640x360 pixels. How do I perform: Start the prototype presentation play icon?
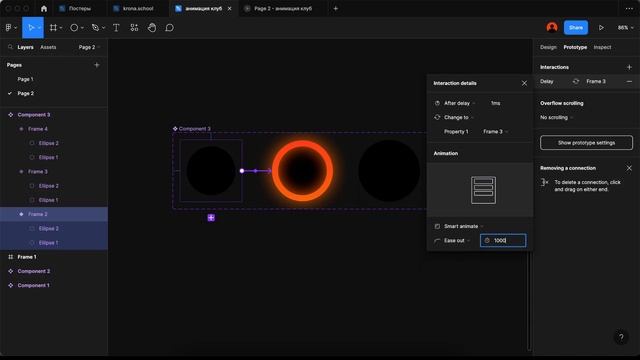[x=601, y=28]
